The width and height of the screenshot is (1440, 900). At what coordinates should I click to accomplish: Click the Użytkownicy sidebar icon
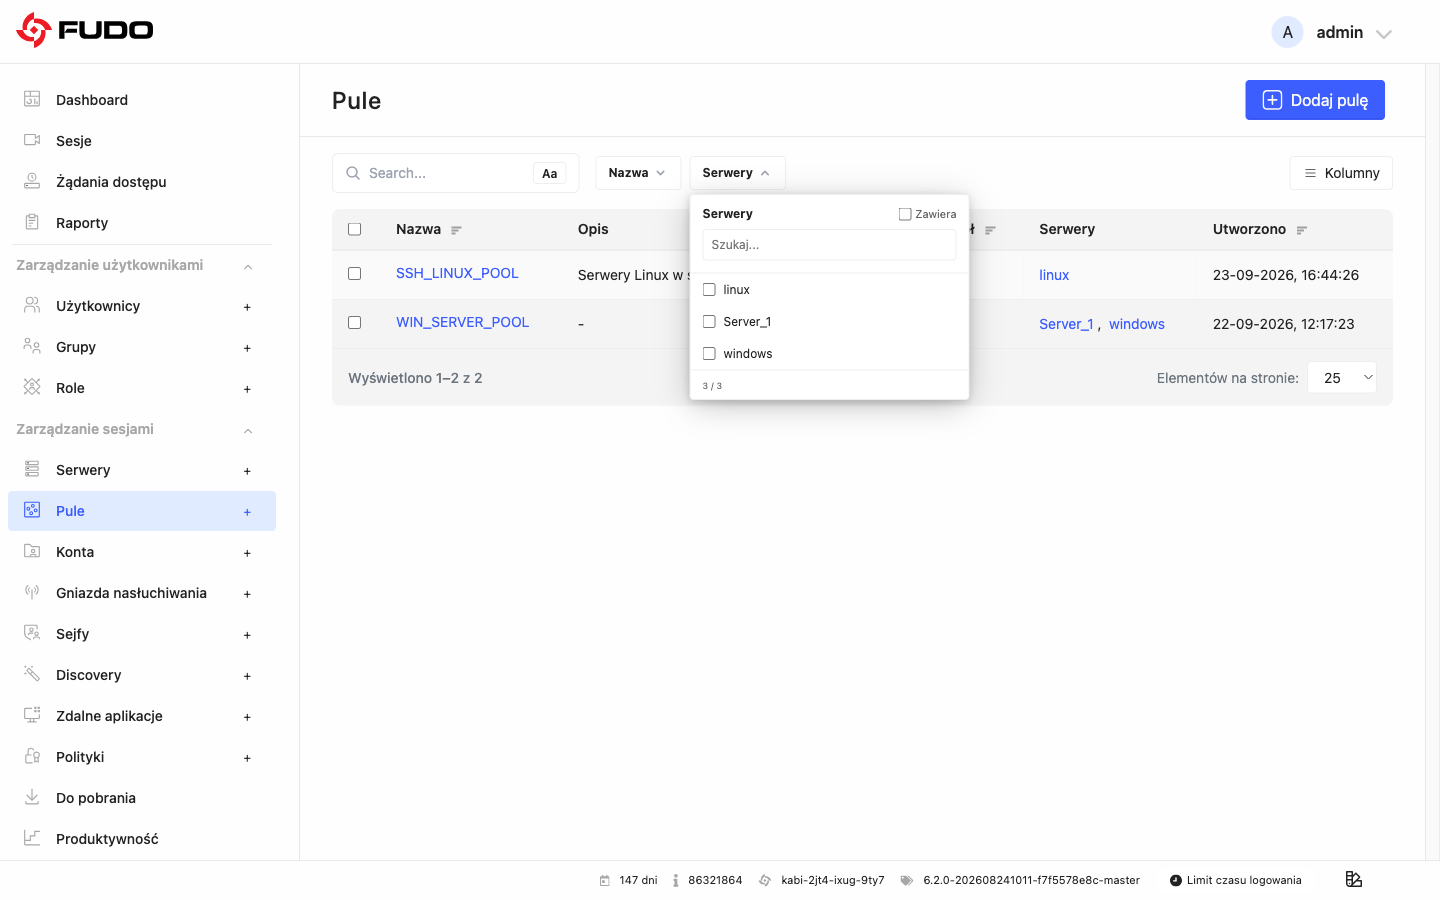pyautogui.click(x=32, y=305)
